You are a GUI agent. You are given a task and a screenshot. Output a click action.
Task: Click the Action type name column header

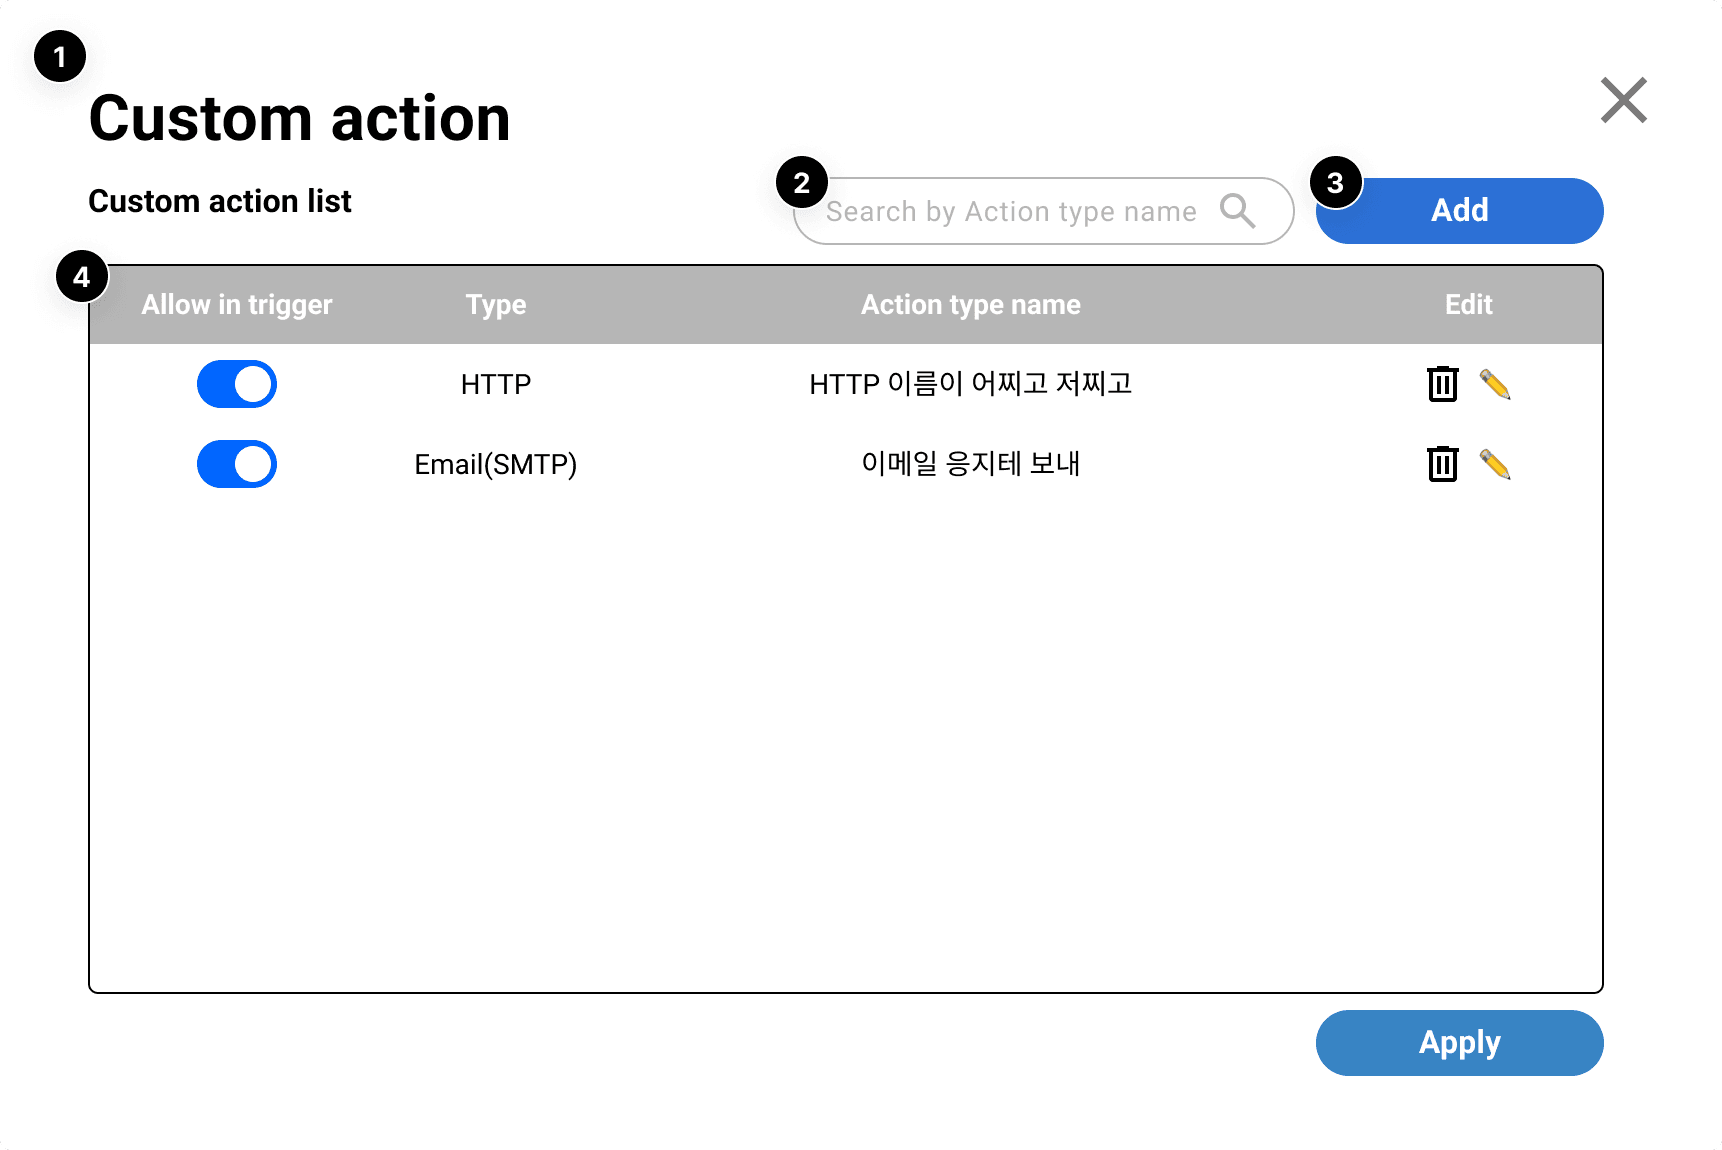(x=971, y=304)
